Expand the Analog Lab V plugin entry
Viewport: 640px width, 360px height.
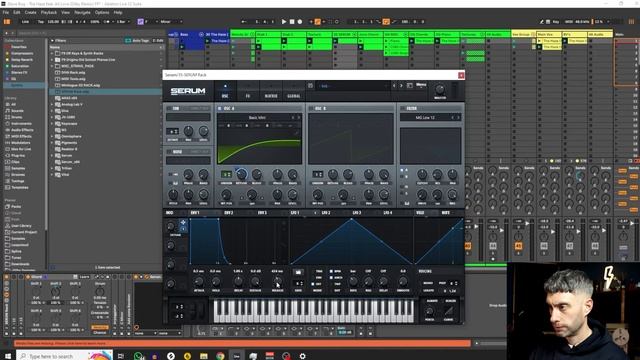(x=52, y=104)
